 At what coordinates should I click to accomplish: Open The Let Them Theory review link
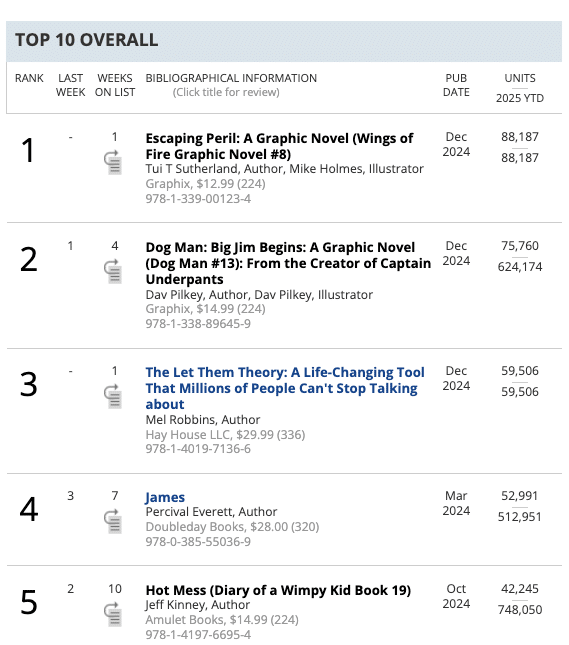coord(285,388)
